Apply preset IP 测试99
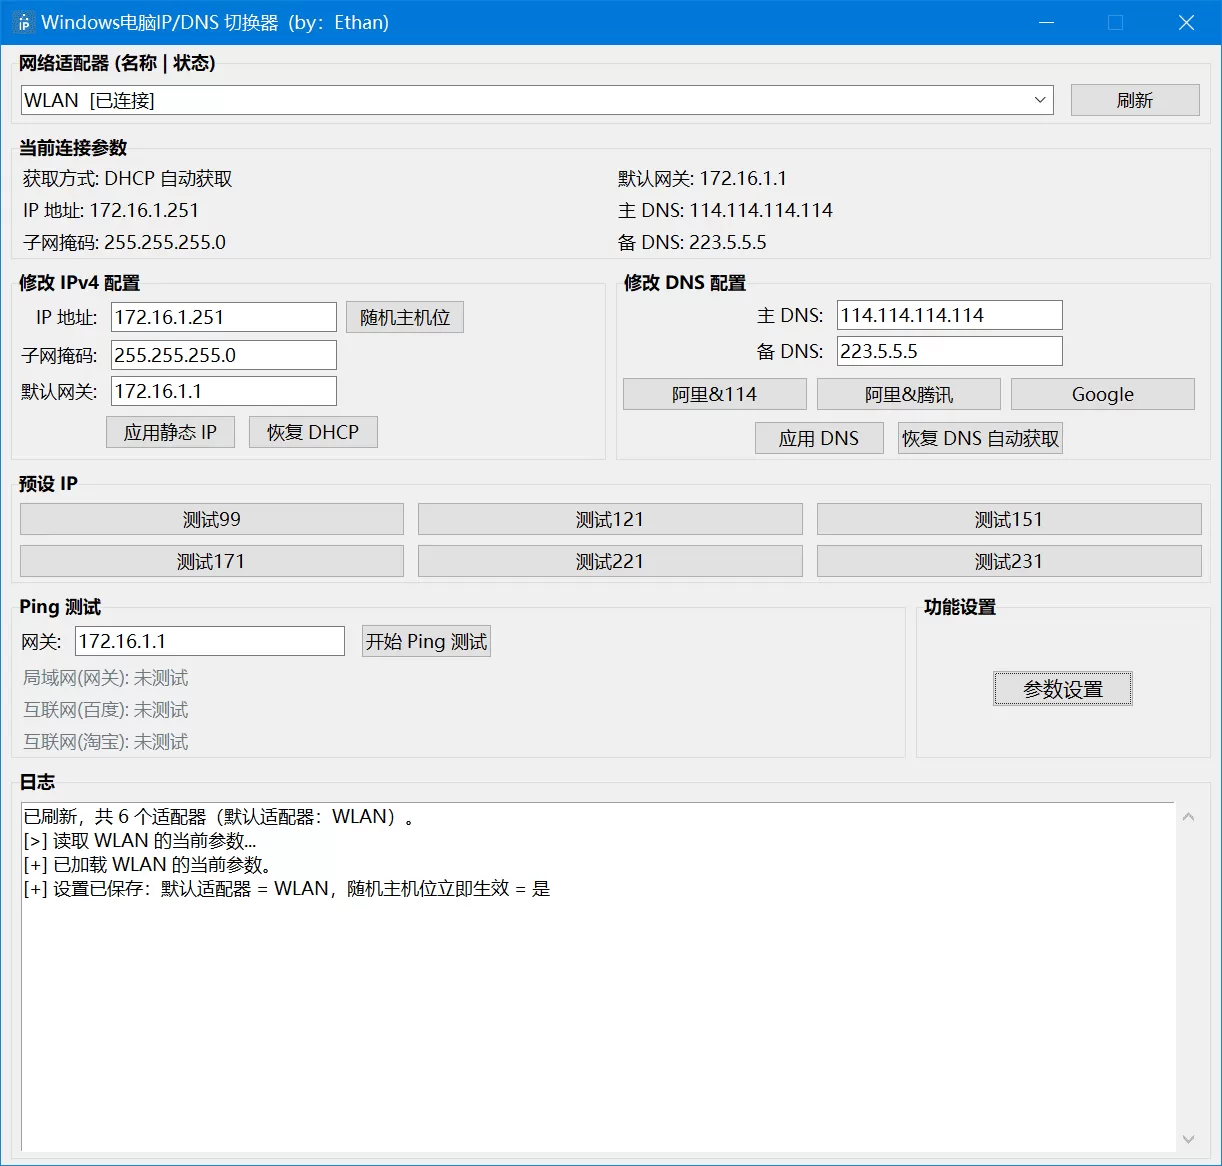The image size is (1222, 1166). coord(212,519)
